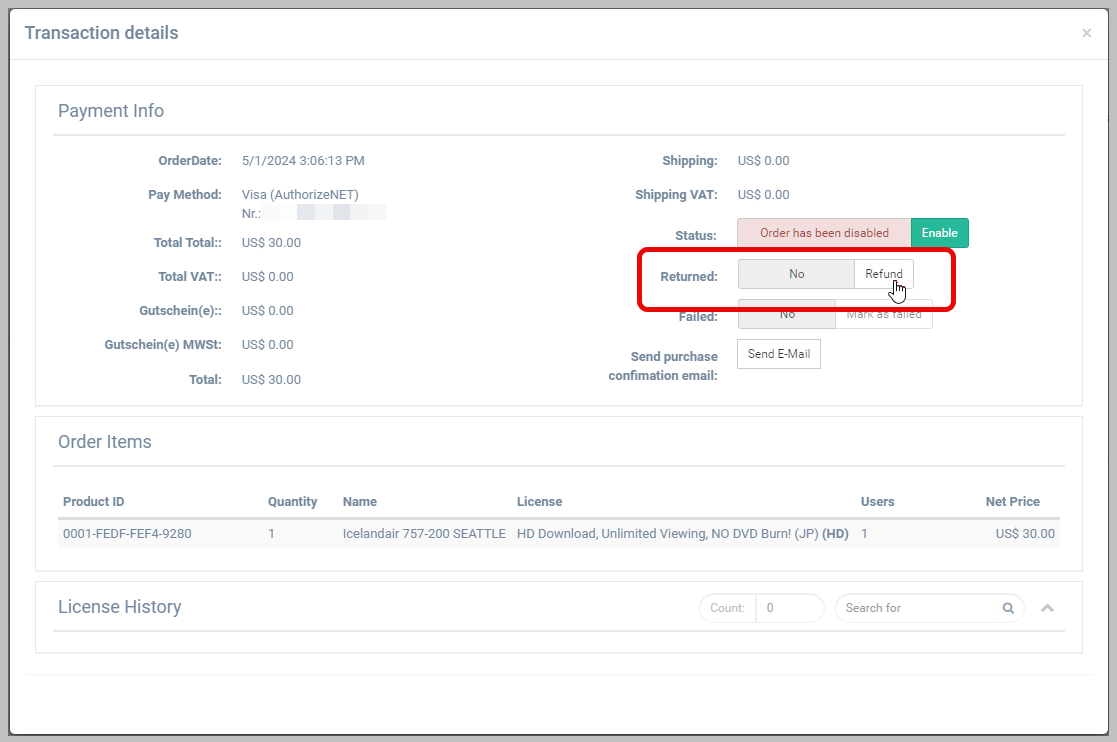Select the Returned 'No' status box

(796, 274)
